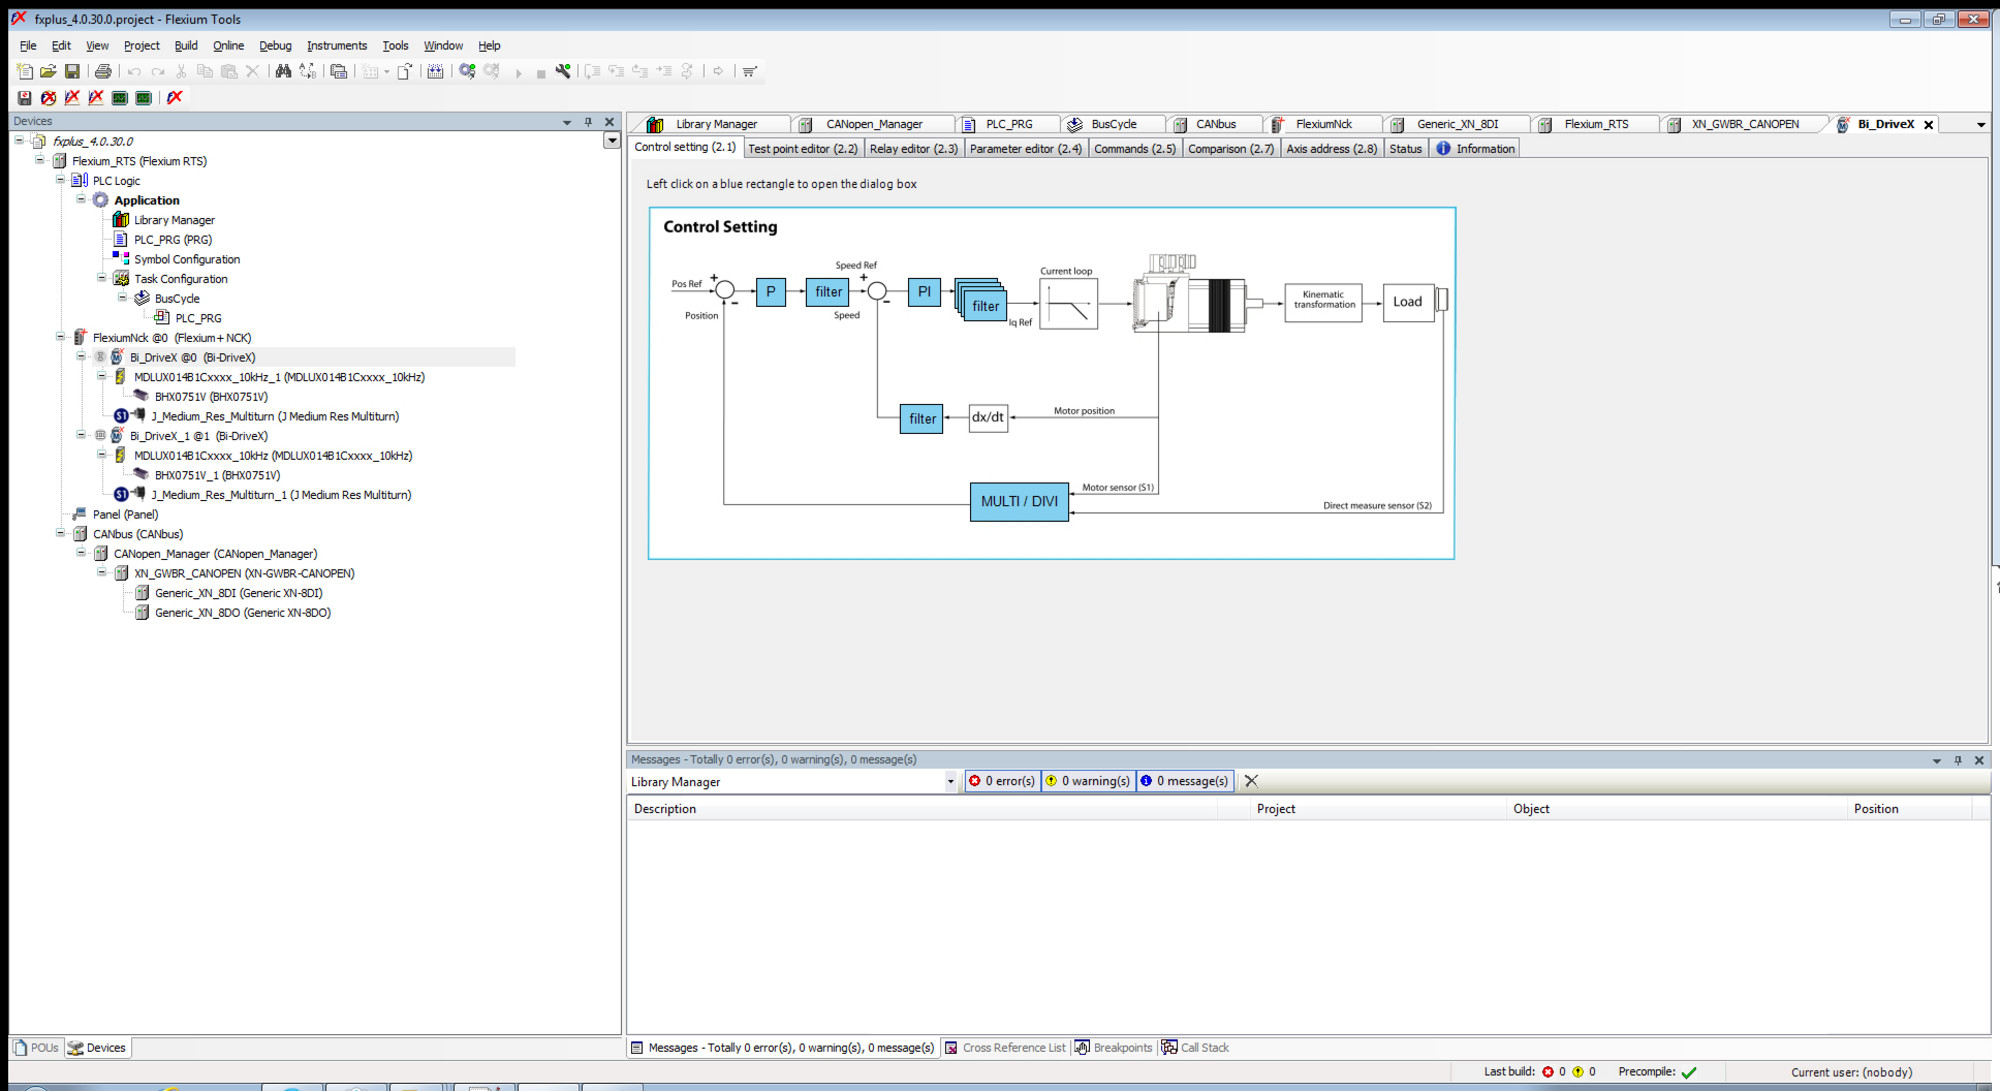The height and width of the screenshot is (1091, 2000).
Task: Open the Online menu
Action: pos(228,46)
